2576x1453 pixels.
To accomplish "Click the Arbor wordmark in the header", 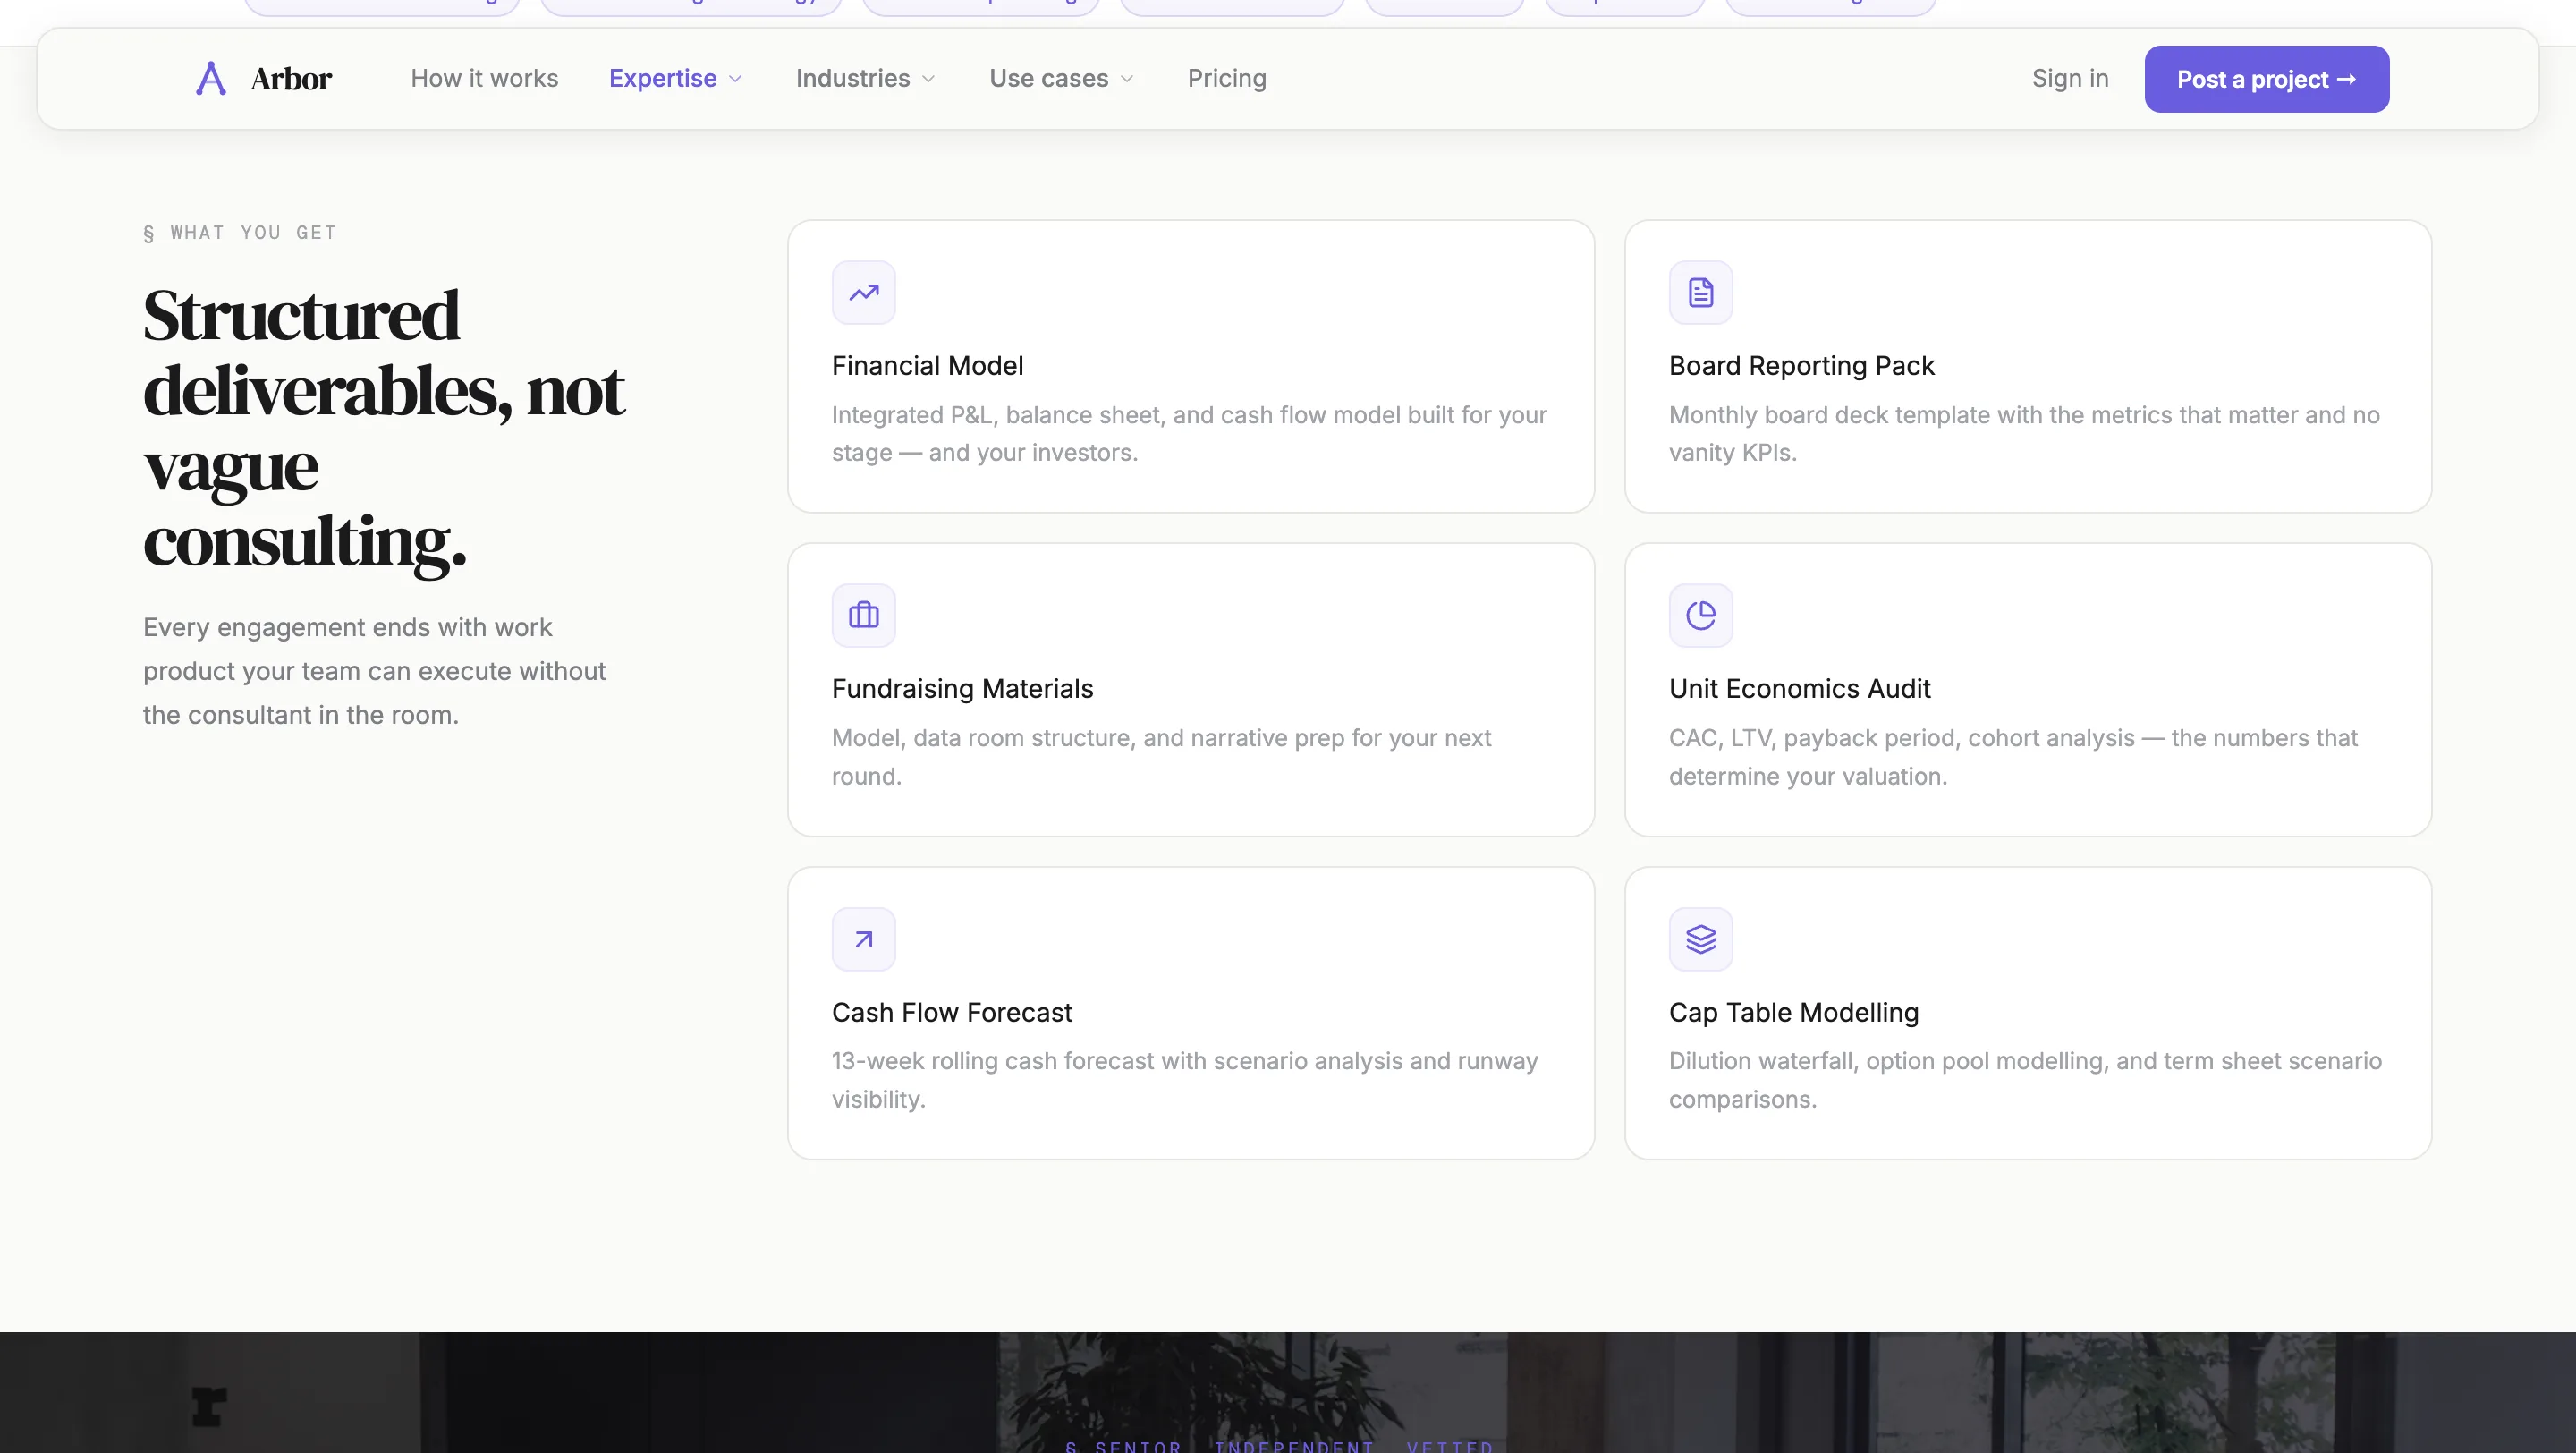I will click(x=291, y=78).
